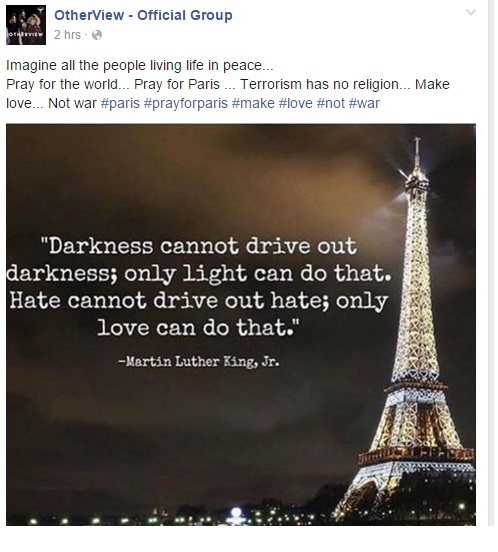Click the "Darkness cannot drive out" quote text
498x552 pixels.
(x=199, y=246)
